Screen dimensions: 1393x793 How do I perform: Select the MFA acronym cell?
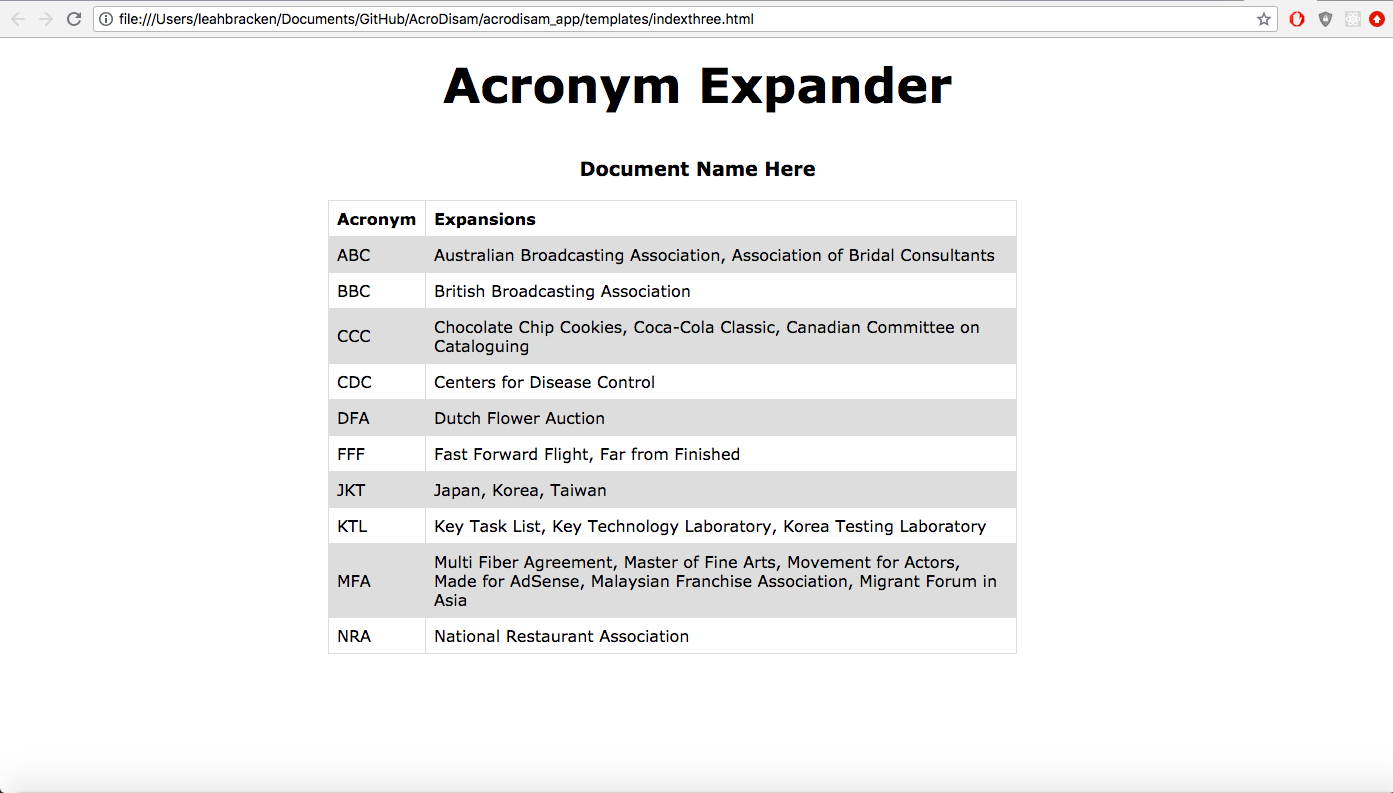point(354,581)
